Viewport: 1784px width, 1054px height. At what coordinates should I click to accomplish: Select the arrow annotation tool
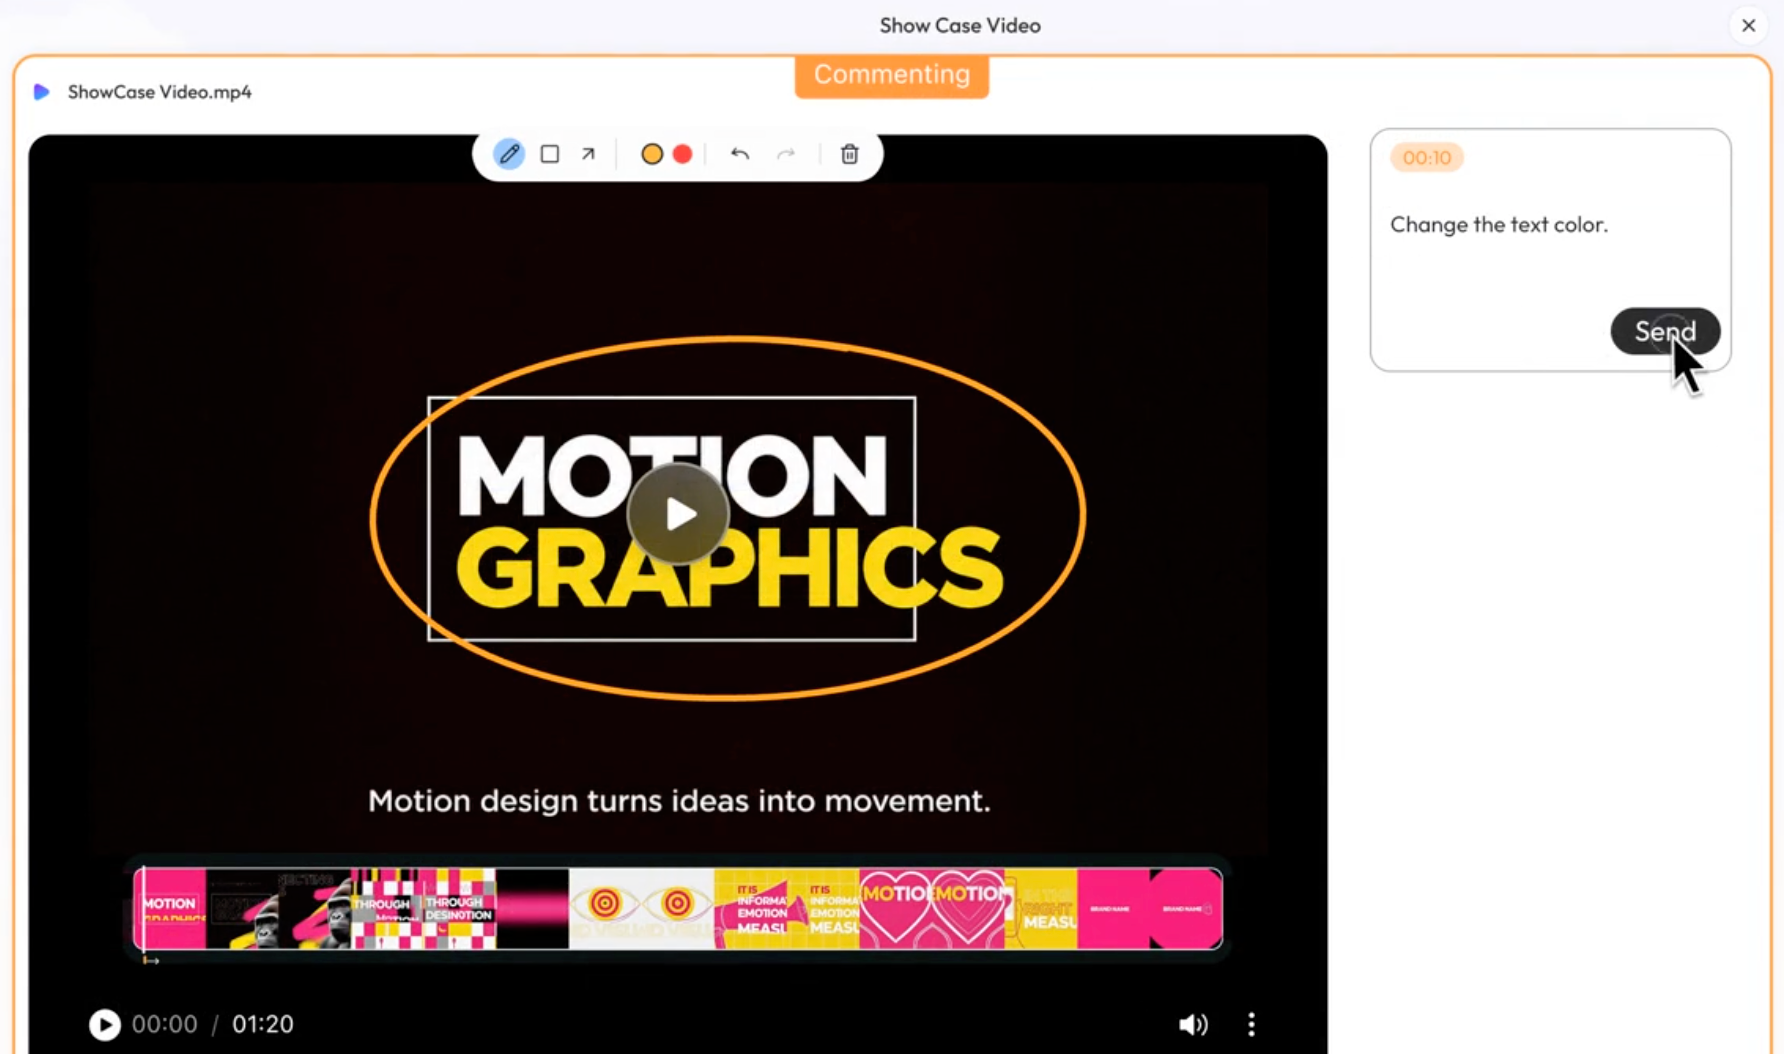tap(588, 154)
